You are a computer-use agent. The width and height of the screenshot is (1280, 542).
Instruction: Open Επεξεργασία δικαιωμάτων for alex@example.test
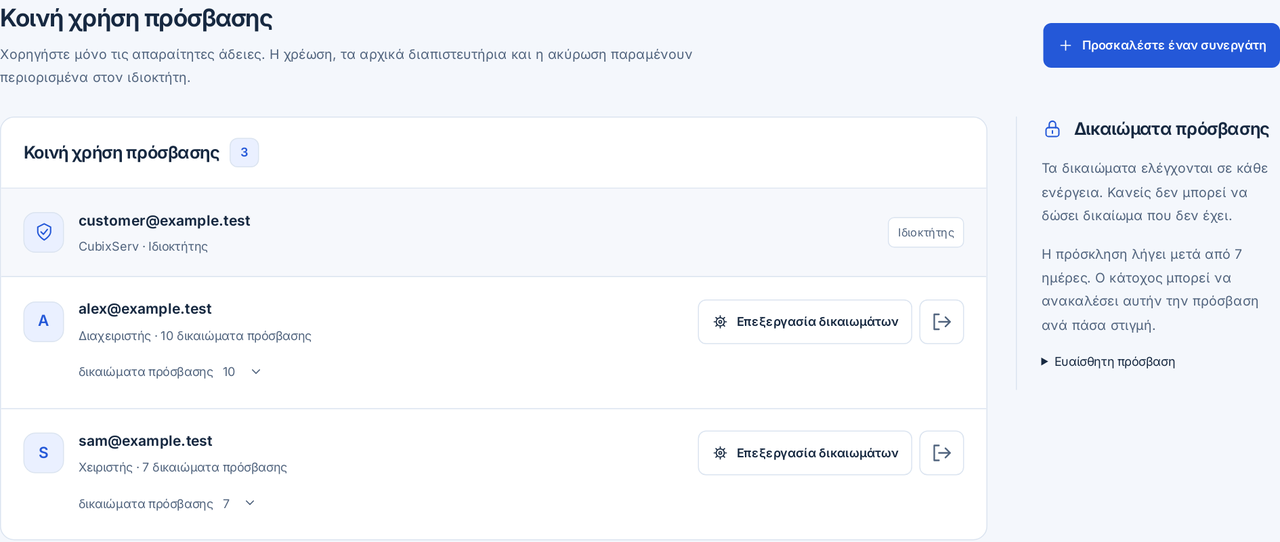[x=805, y=322]
